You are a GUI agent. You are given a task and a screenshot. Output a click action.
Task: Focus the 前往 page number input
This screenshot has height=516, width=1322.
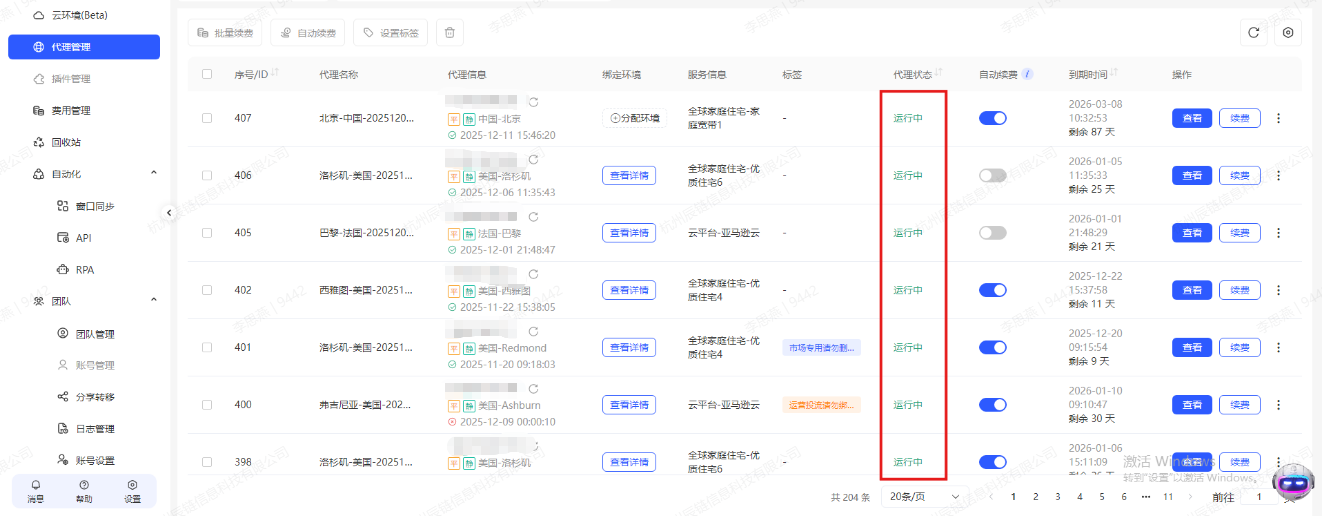point(1258,496)
